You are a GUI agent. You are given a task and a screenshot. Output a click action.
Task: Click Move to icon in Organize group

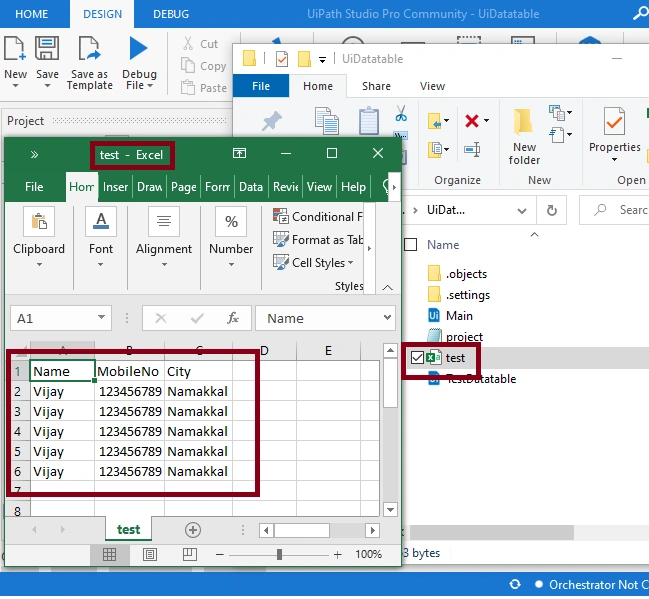tap(435, 121)
